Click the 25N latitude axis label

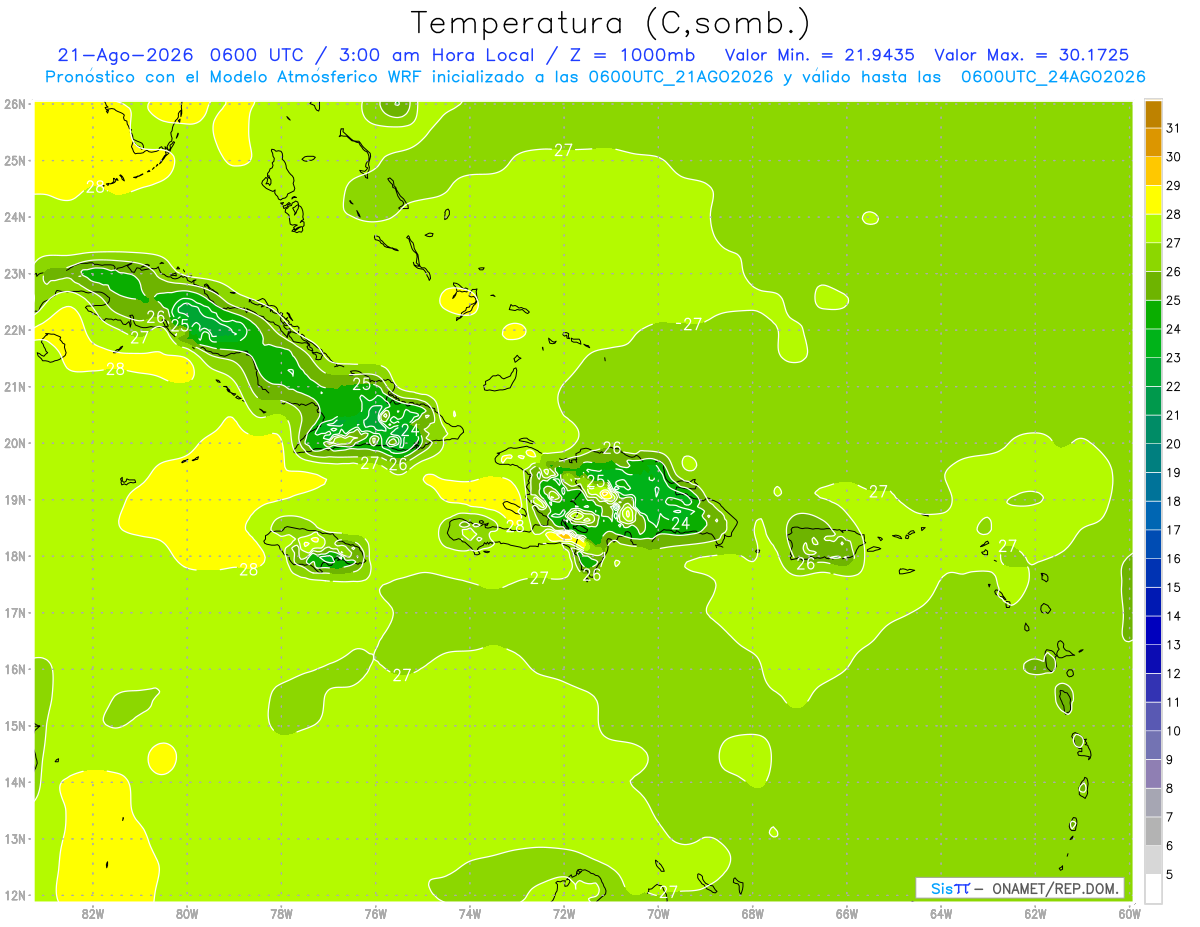click(14, 160)
